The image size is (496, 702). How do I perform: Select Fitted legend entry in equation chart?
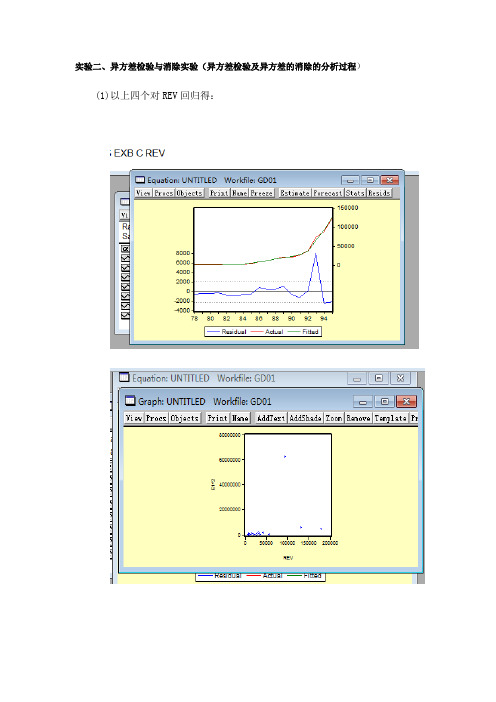click(x=303, y=332)
